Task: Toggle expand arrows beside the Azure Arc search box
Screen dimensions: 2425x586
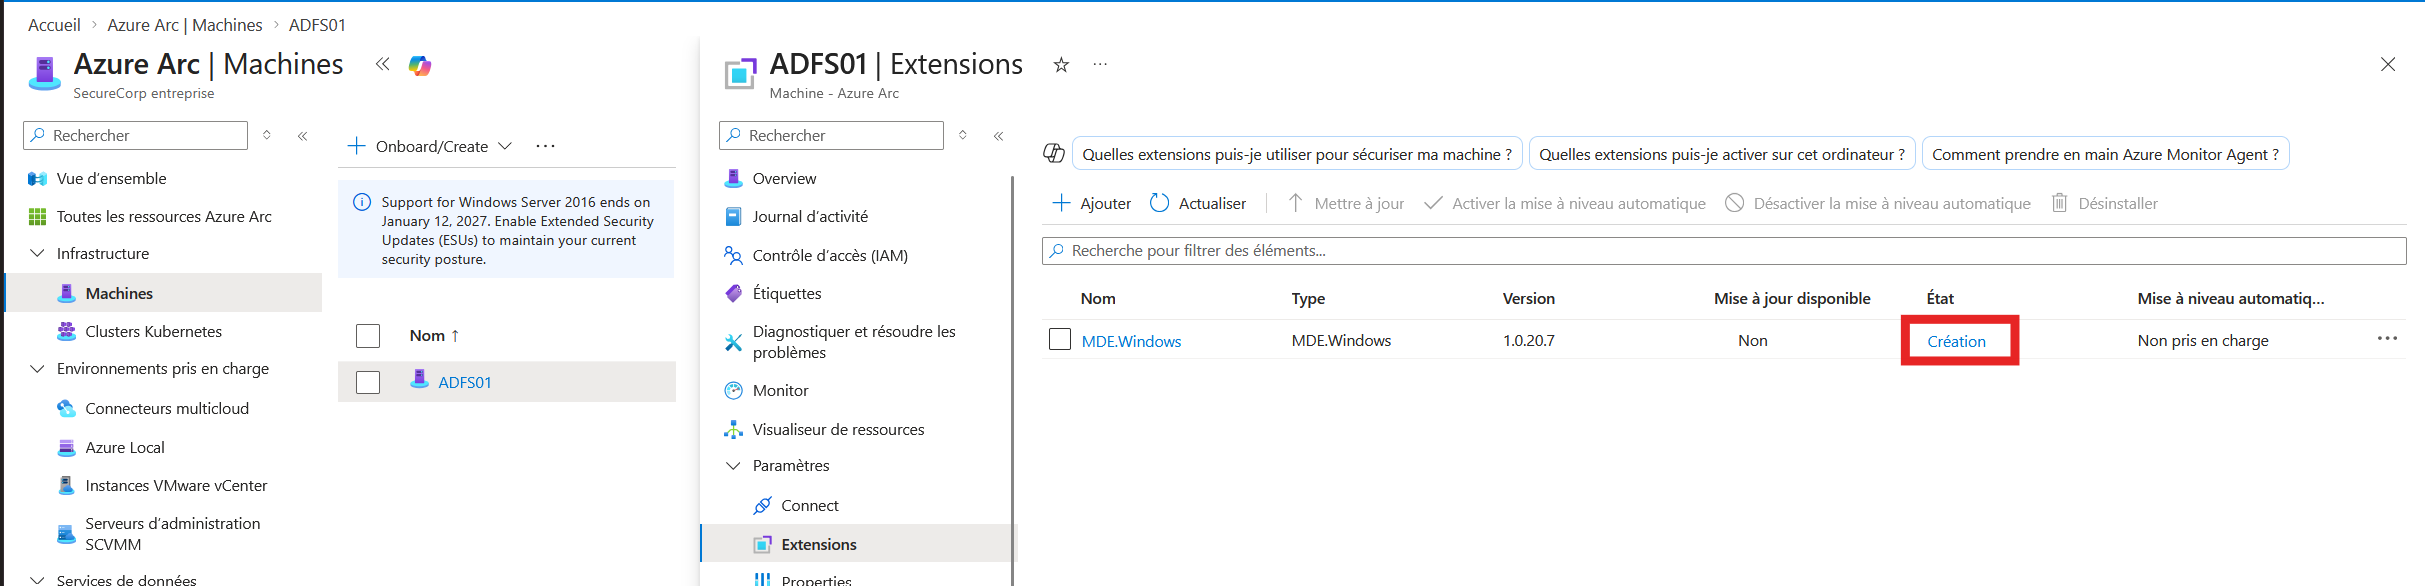Action: point(267,135)
